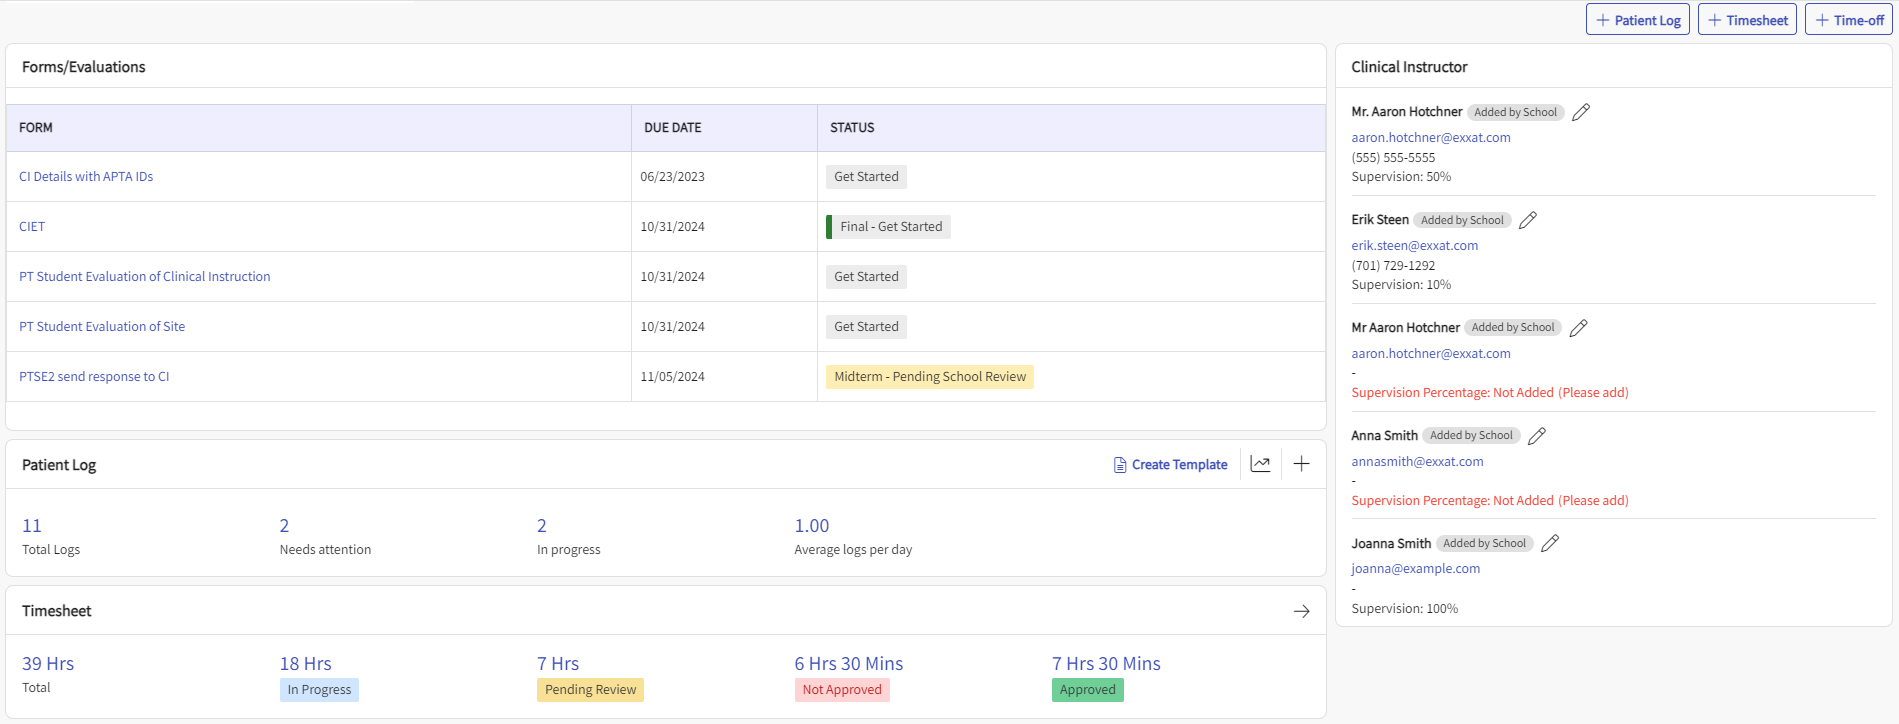Image resolution: width=1899 pixels, height=724 pixels.
Task: Click the + Patient Log button
Action: point(1637,20)
